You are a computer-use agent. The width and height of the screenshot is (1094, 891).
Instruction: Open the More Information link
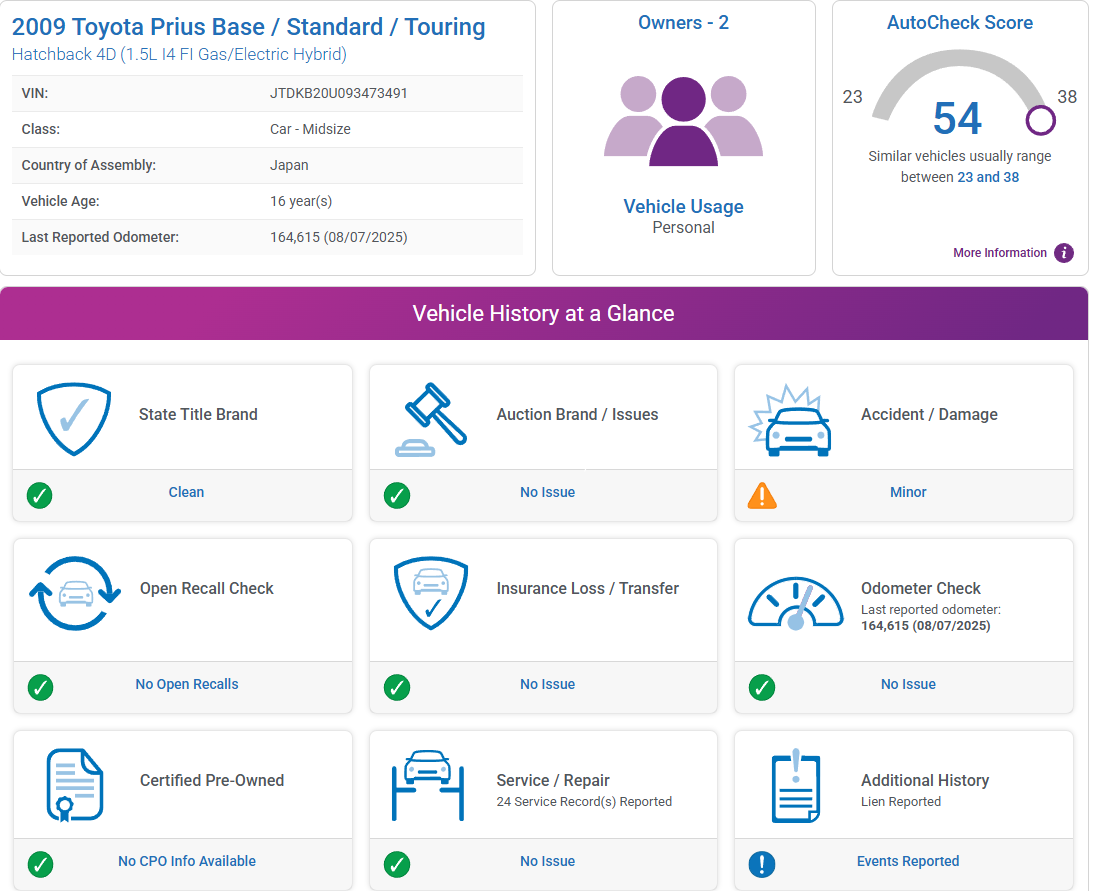click(x=999, y=253)
